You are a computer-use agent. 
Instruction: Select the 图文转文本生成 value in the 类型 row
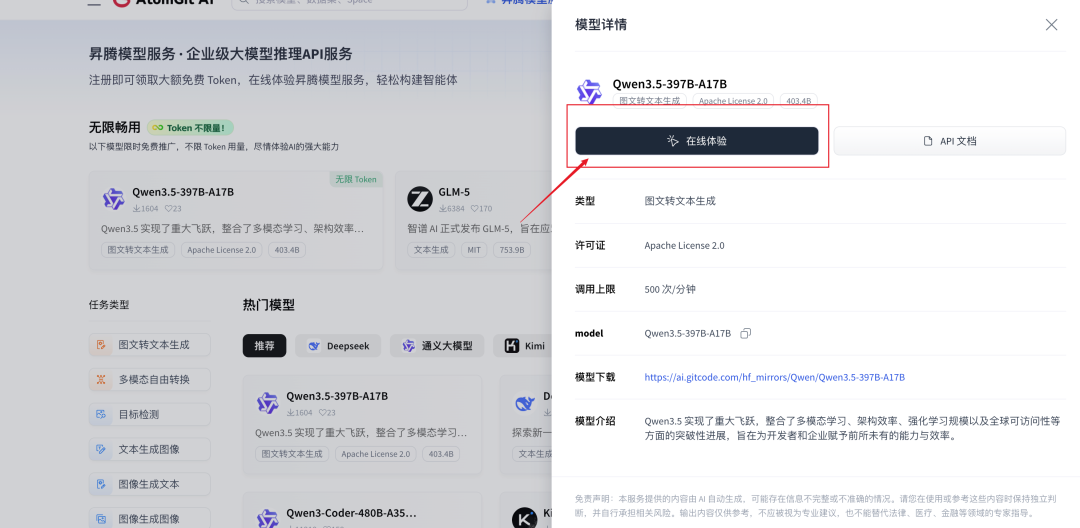point(680,201)
